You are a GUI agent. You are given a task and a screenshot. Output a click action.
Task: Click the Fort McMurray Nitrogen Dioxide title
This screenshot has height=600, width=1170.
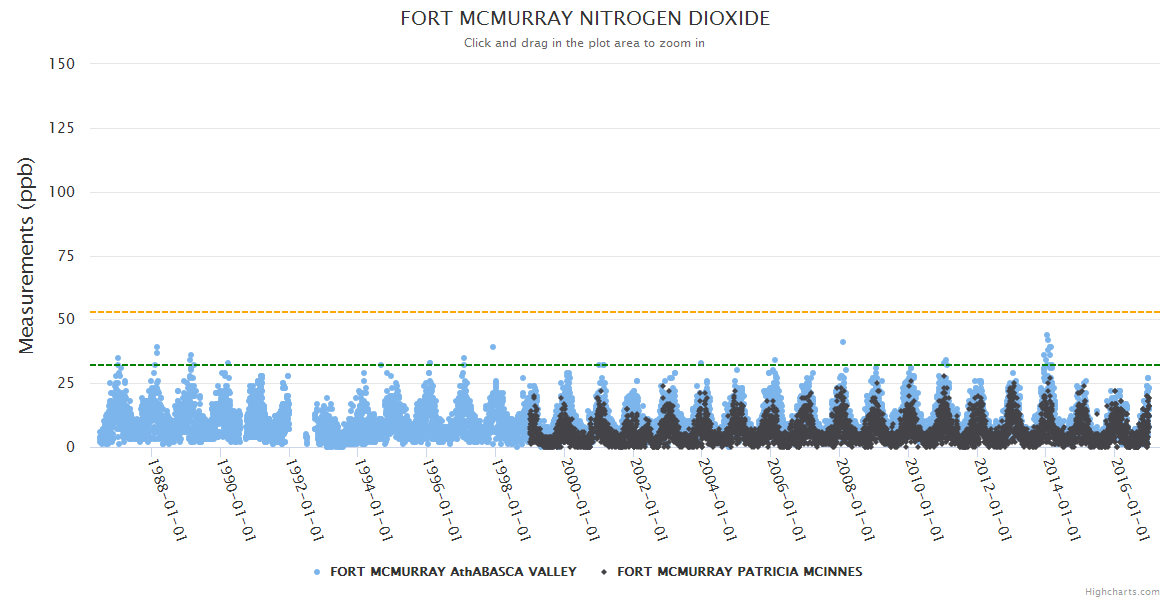[x=585, y=19]
